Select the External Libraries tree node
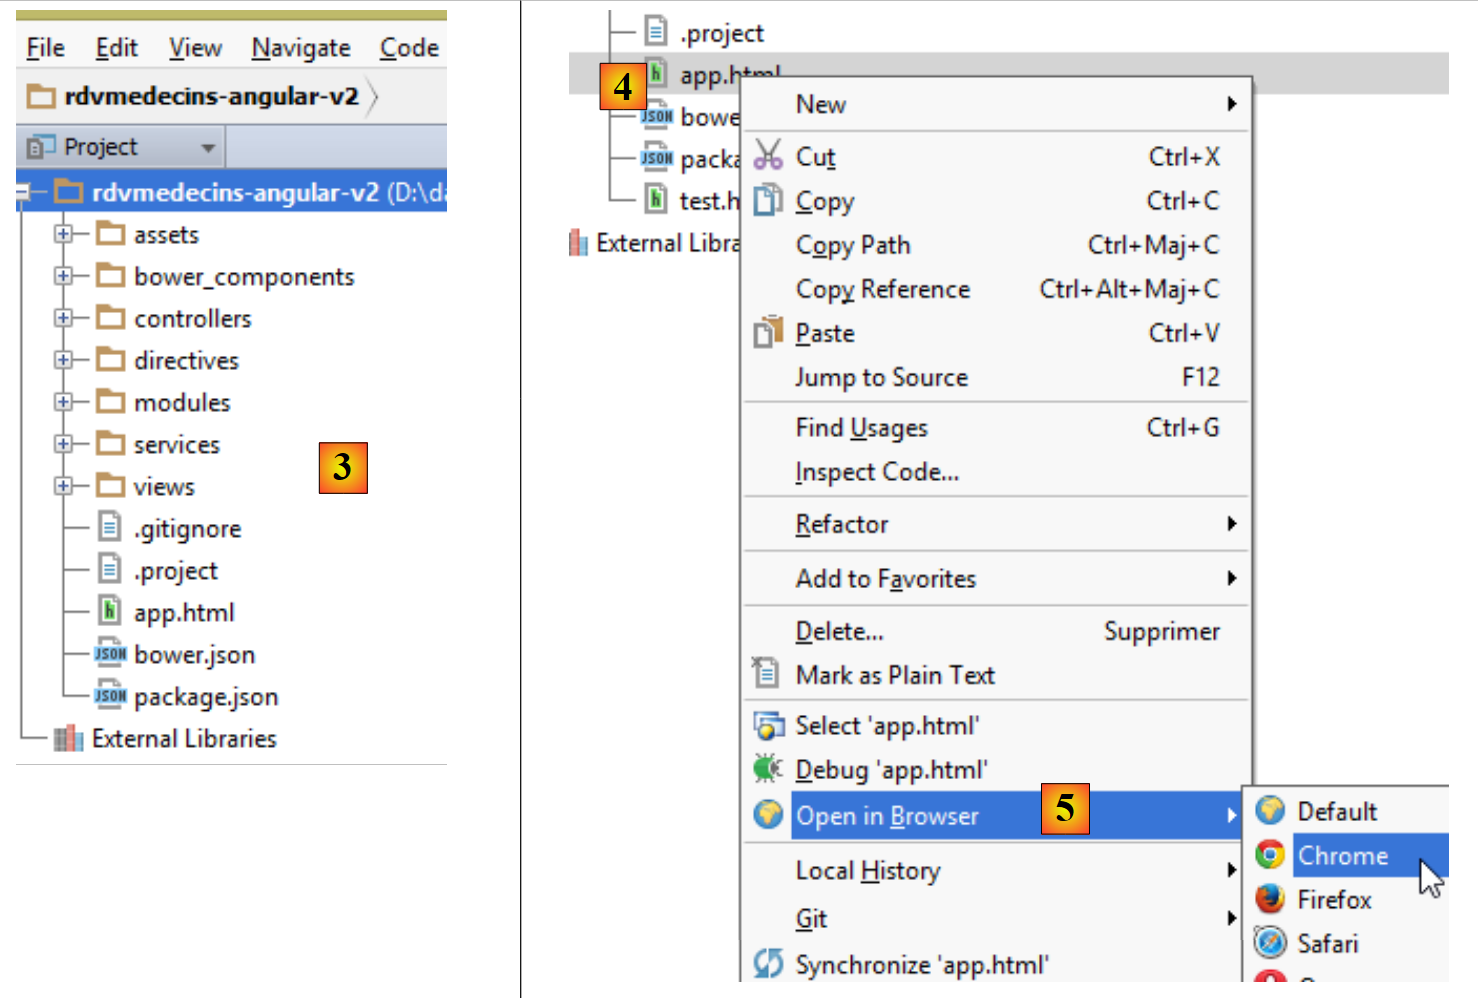 184,739
